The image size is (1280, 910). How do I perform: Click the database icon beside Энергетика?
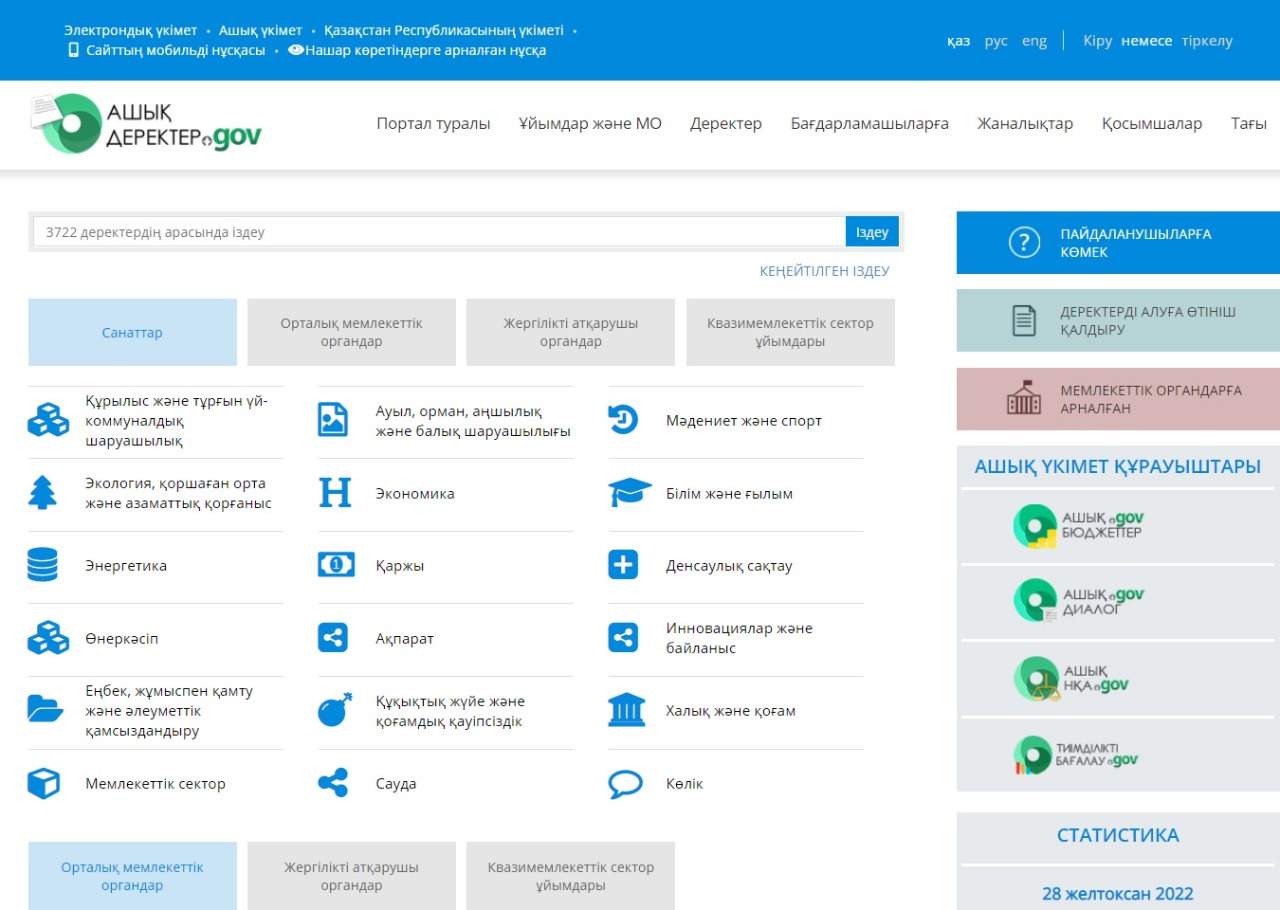[43, 565]
